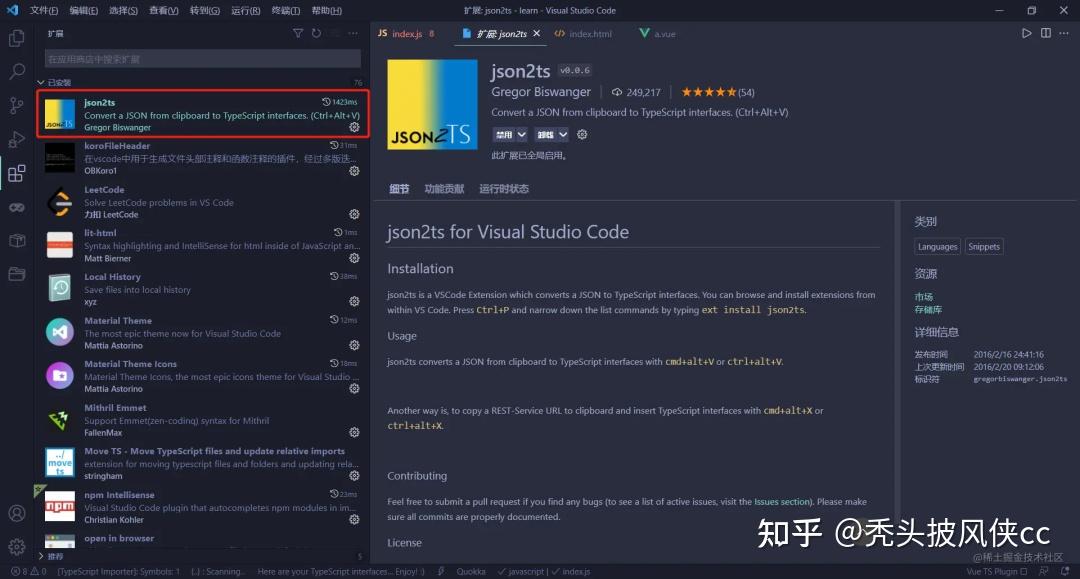Click Vue TS Plugin in status bar
The height and width of the screenshot is (579, 1080).
[996, 571]
